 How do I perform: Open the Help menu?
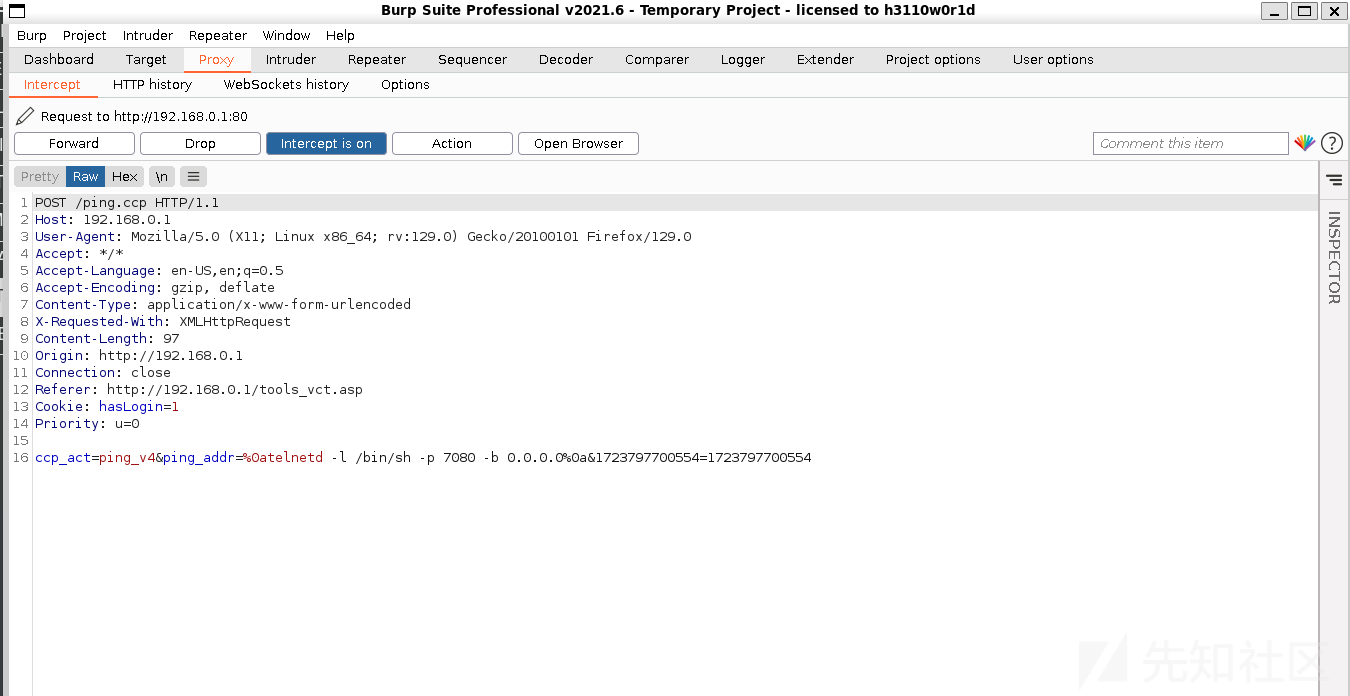[340, 35]
